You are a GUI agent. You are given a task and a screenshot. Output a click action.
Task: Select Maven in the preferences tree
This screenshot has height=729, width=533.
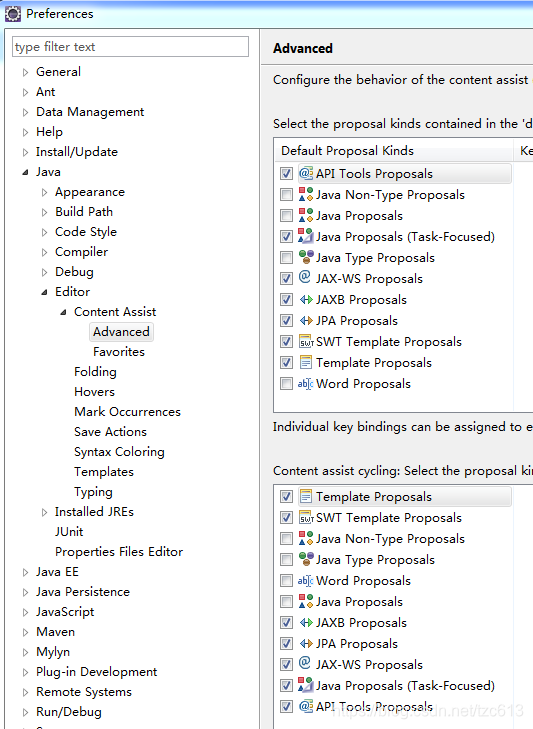(x=55, y=632)
